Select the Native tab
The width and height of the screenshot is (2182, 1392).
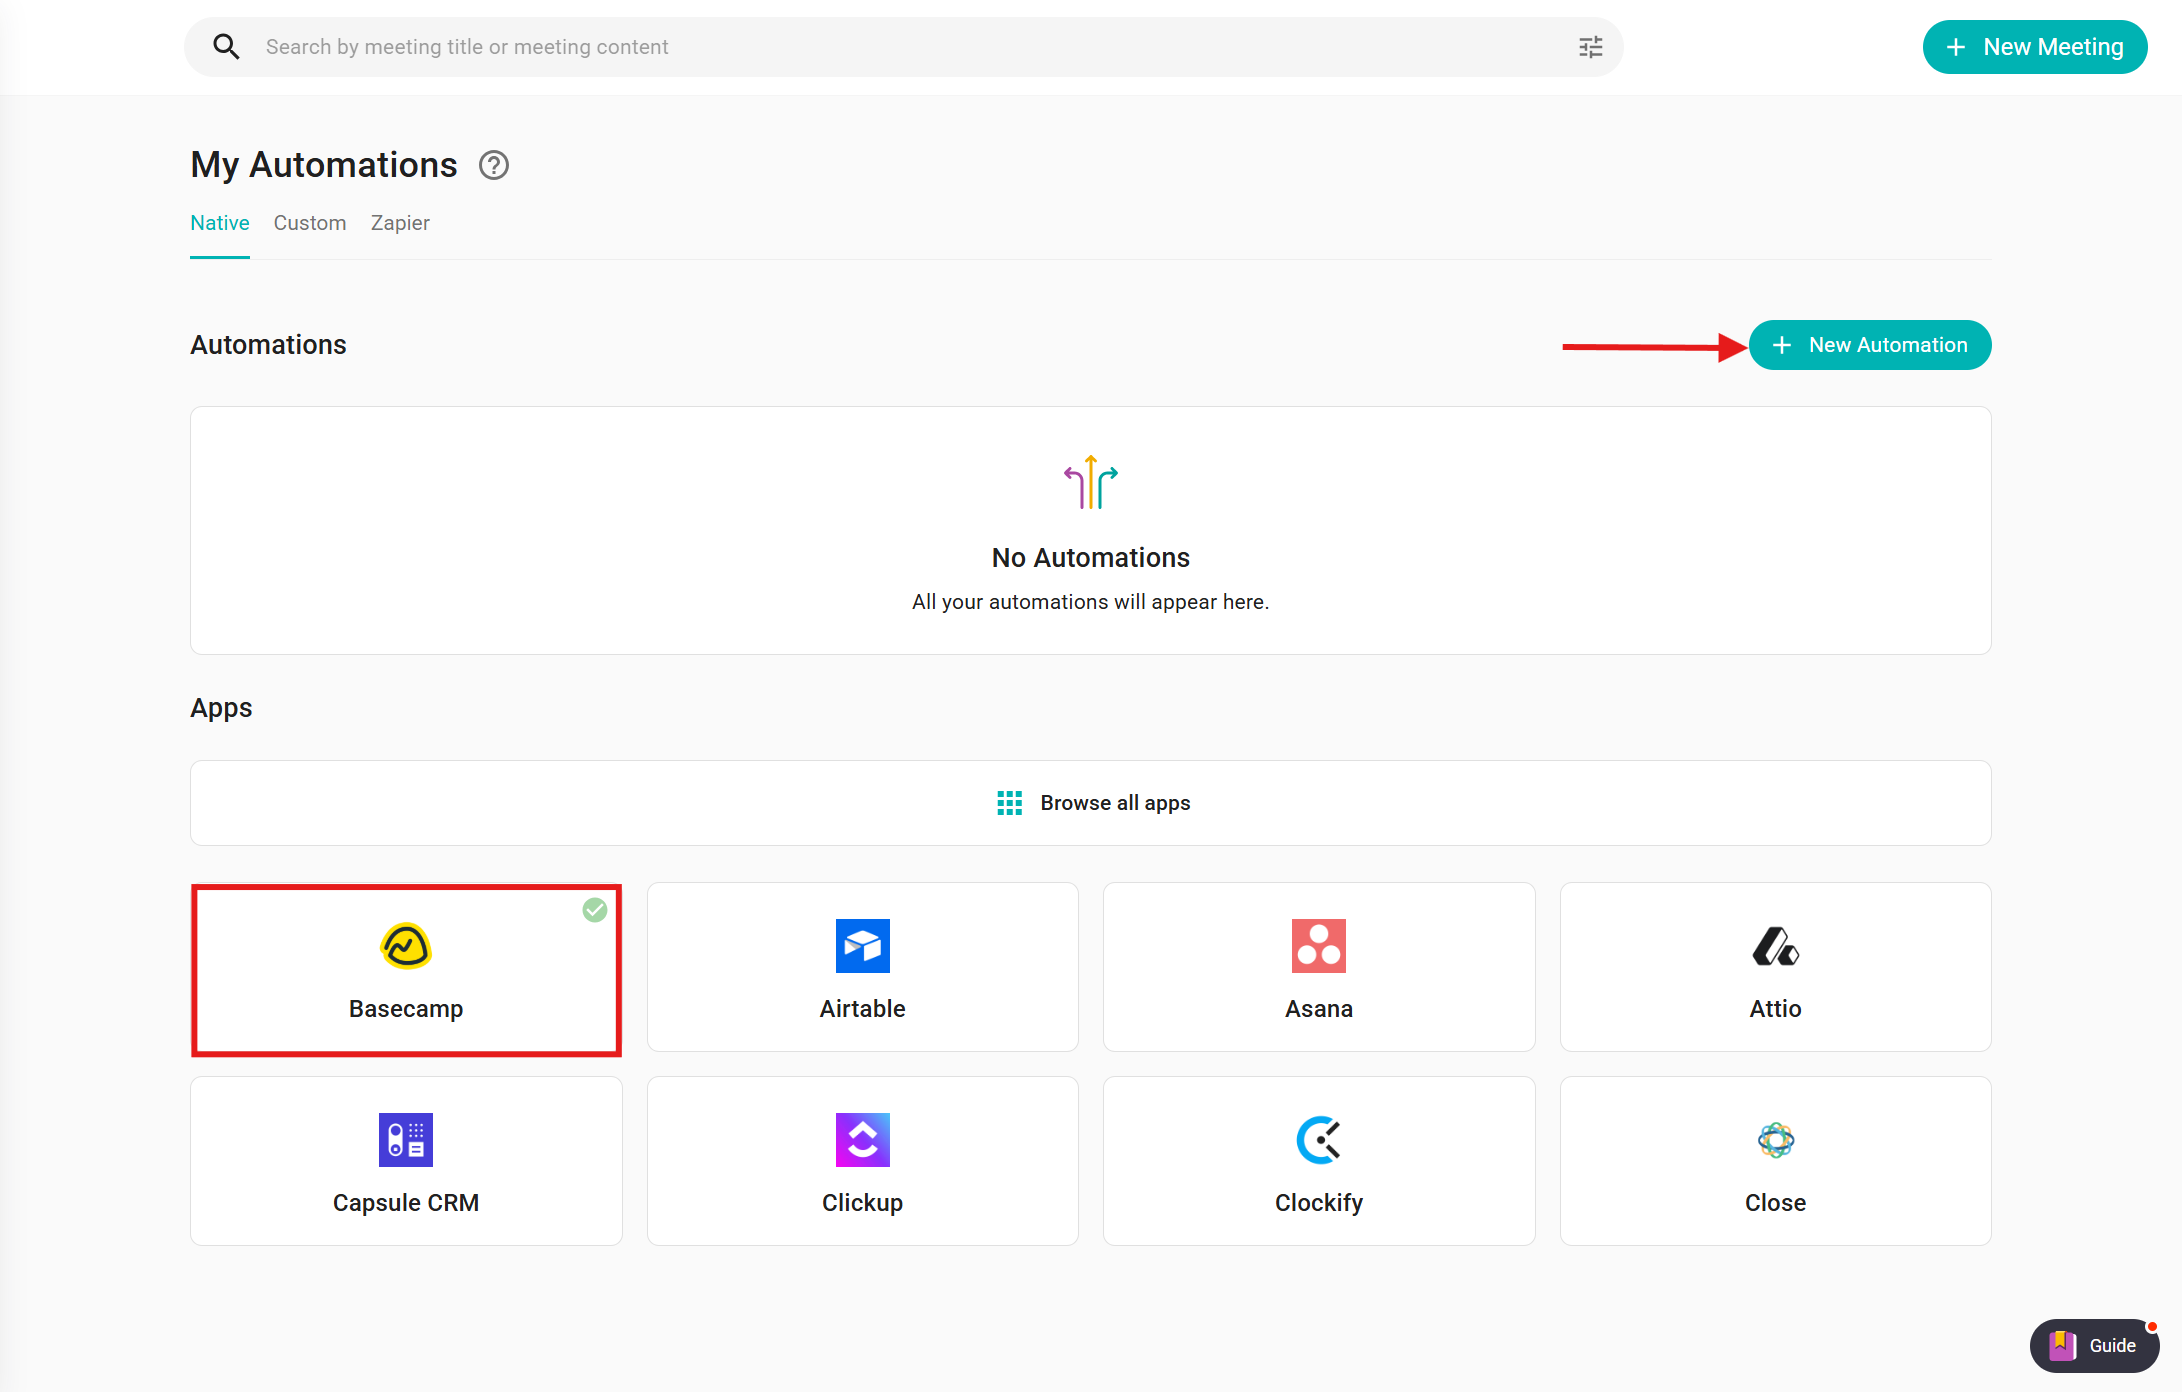220,223
